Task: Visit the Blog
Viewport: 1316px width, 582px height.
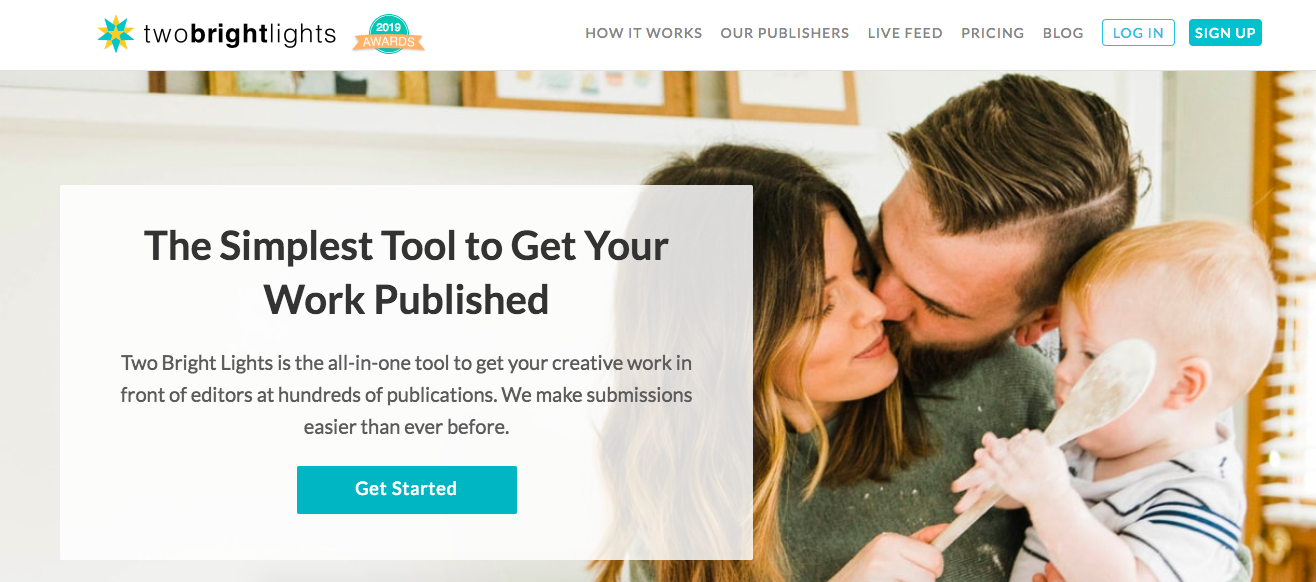Action: pyautogui.click(x=1063, y=33)
